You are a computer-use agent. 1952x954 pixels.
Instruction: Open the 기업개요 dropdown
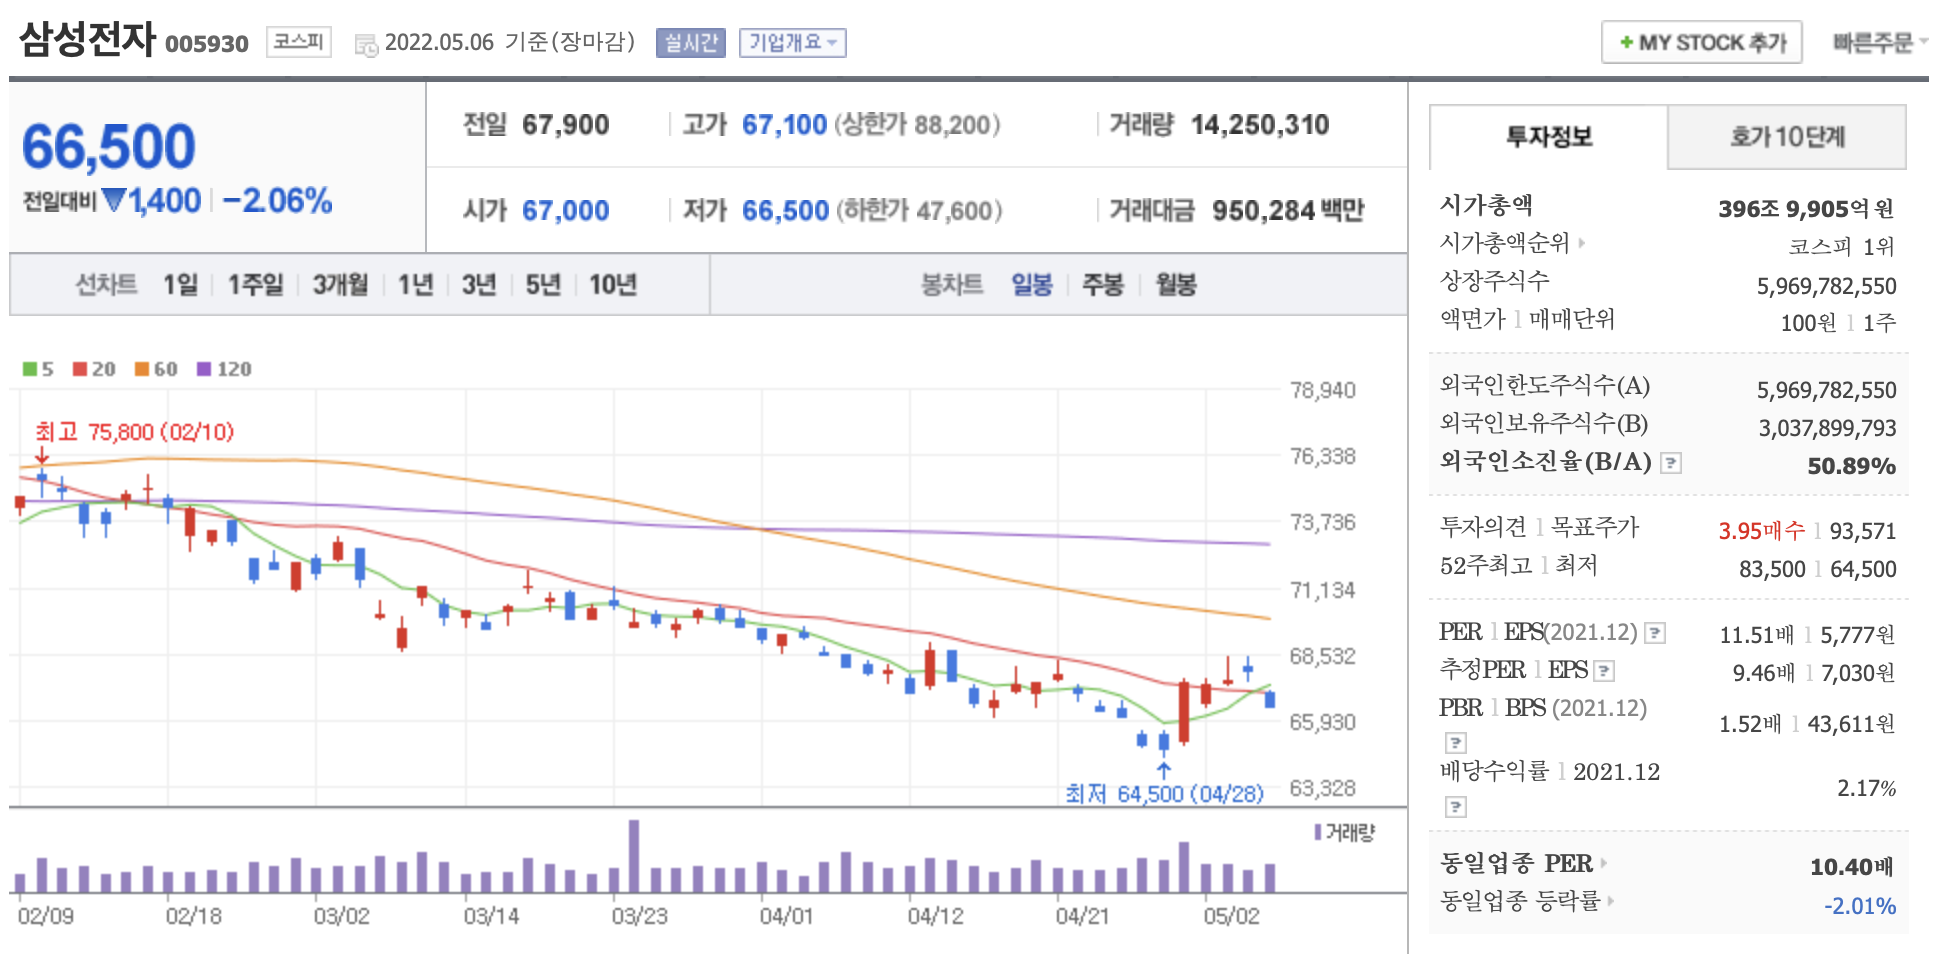793,43
